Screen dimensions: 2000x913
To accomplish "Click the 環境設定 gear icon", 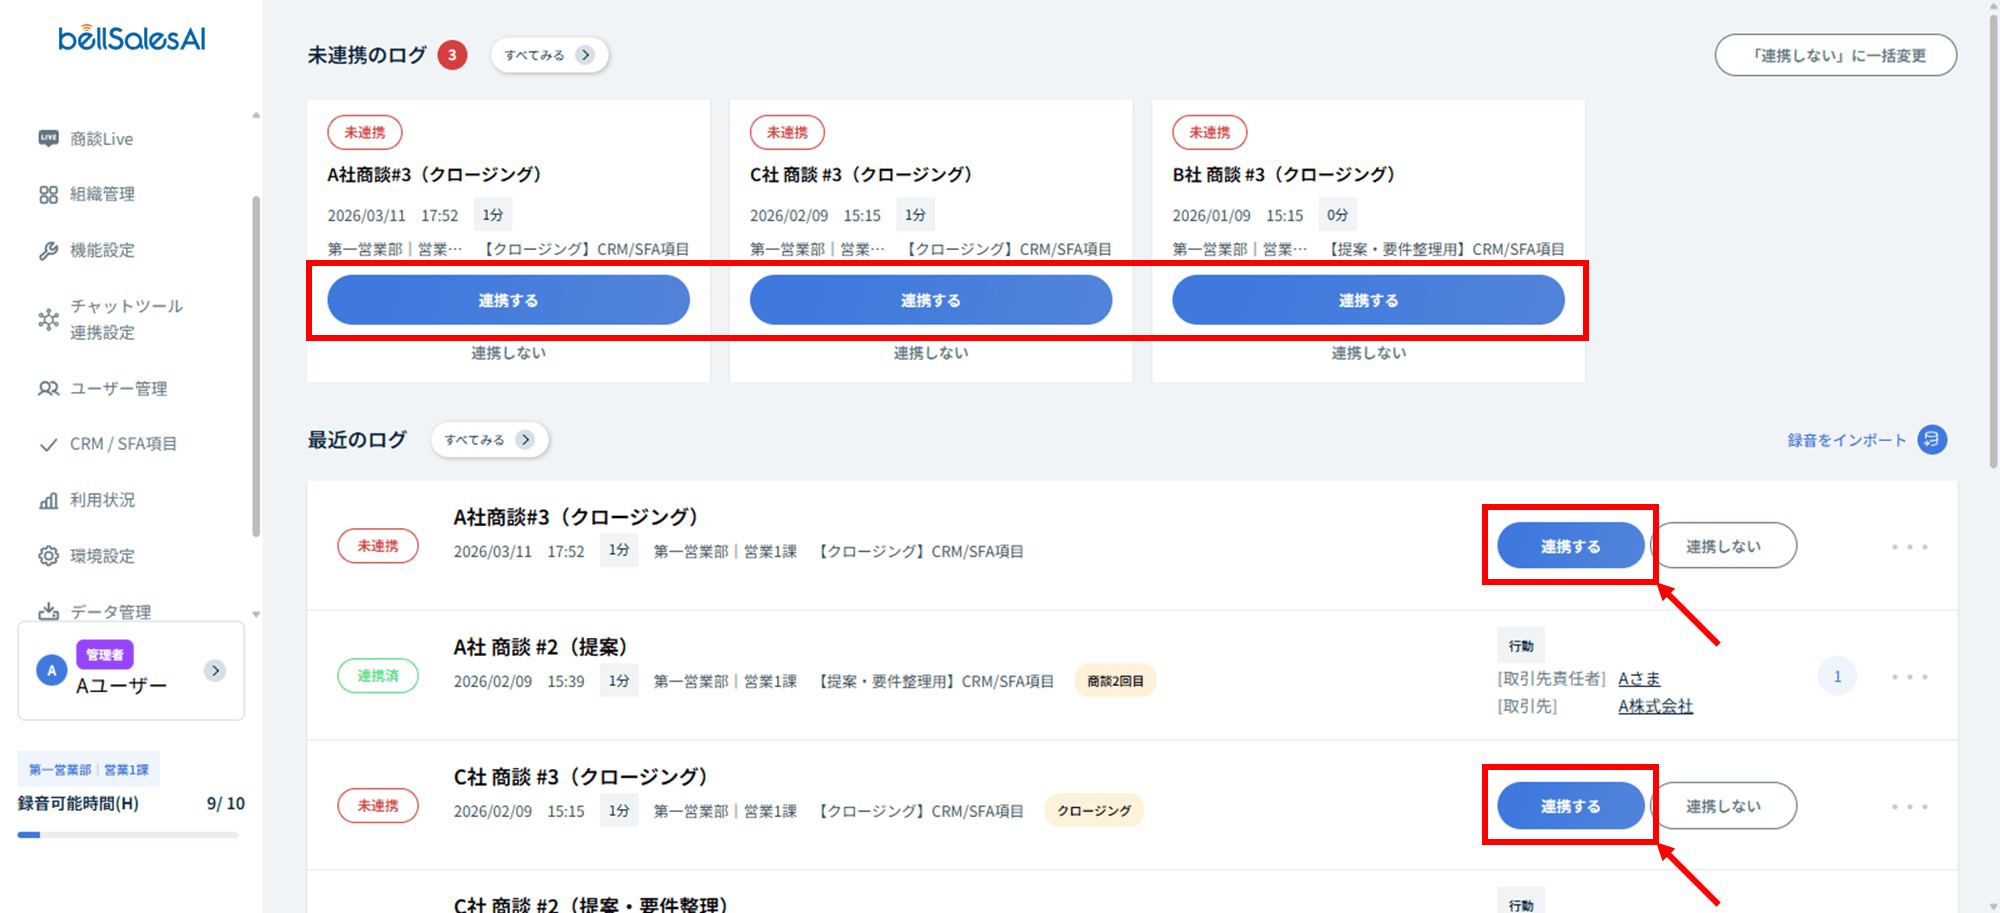I will 48,556.
